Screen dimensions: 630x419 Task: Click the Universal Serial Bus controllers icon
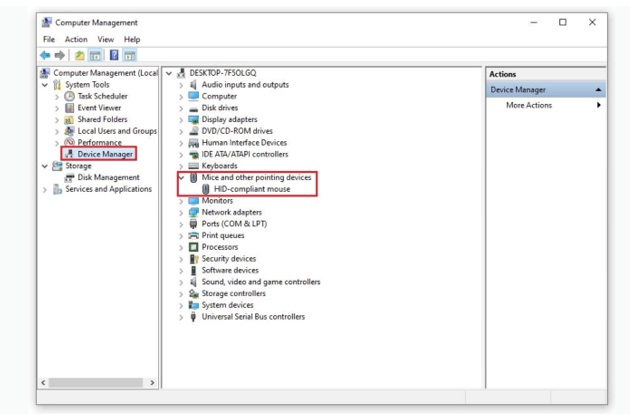[x=194, y=316]
